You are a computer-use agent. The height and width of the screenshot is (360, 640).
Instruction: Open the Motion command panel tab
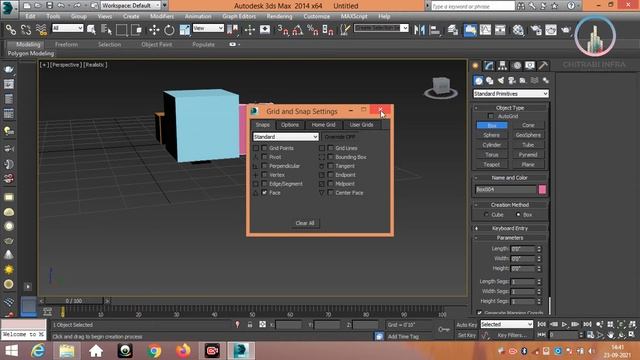(x=517, y=65)
